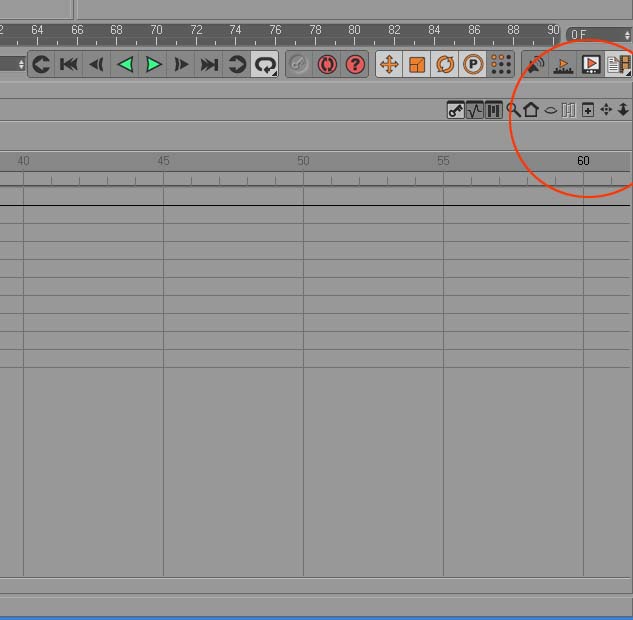Step back one frame
The image size is (633, 620).
pos(97,64)
